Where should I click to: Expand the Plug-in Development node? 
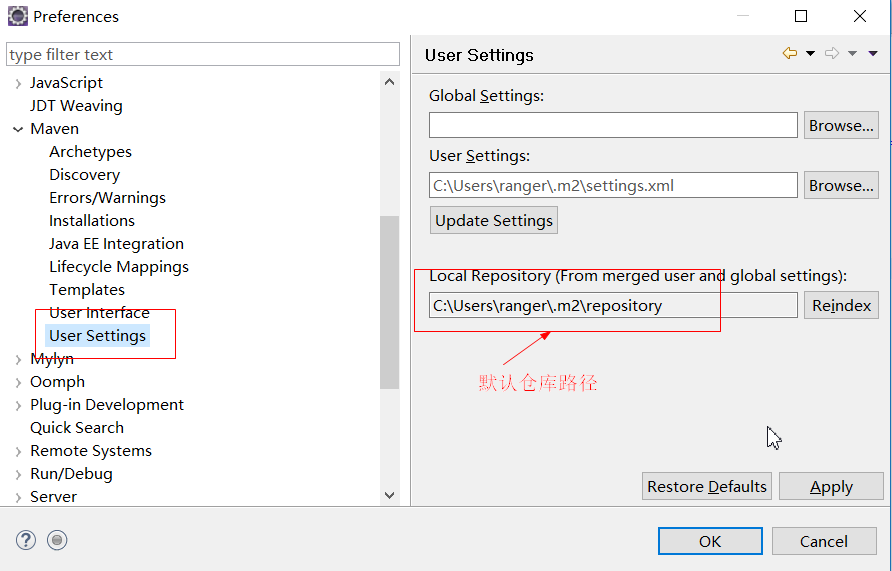click(x=18, y=406)
